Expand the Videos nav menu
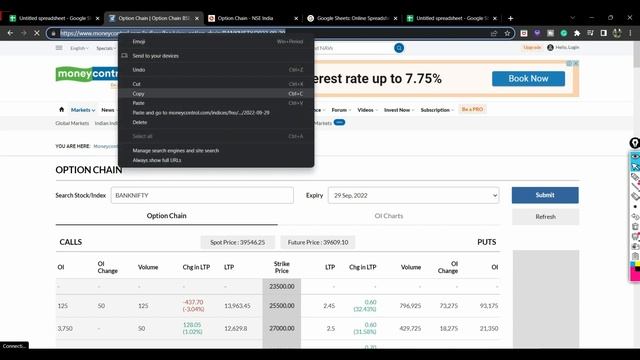Image resolution: width=640 pixels, height=360 pixels. pos(367,110)
